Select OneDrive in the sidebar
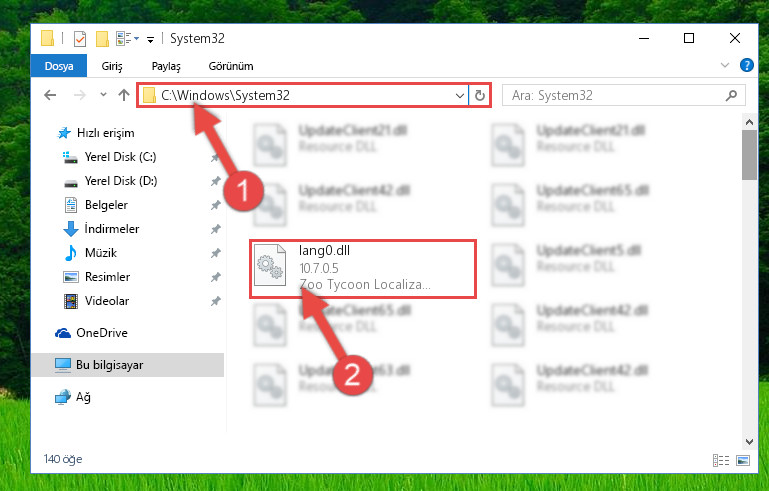Image resolution: width=769 pixels, height=491 pixels. tap(102, 333)
